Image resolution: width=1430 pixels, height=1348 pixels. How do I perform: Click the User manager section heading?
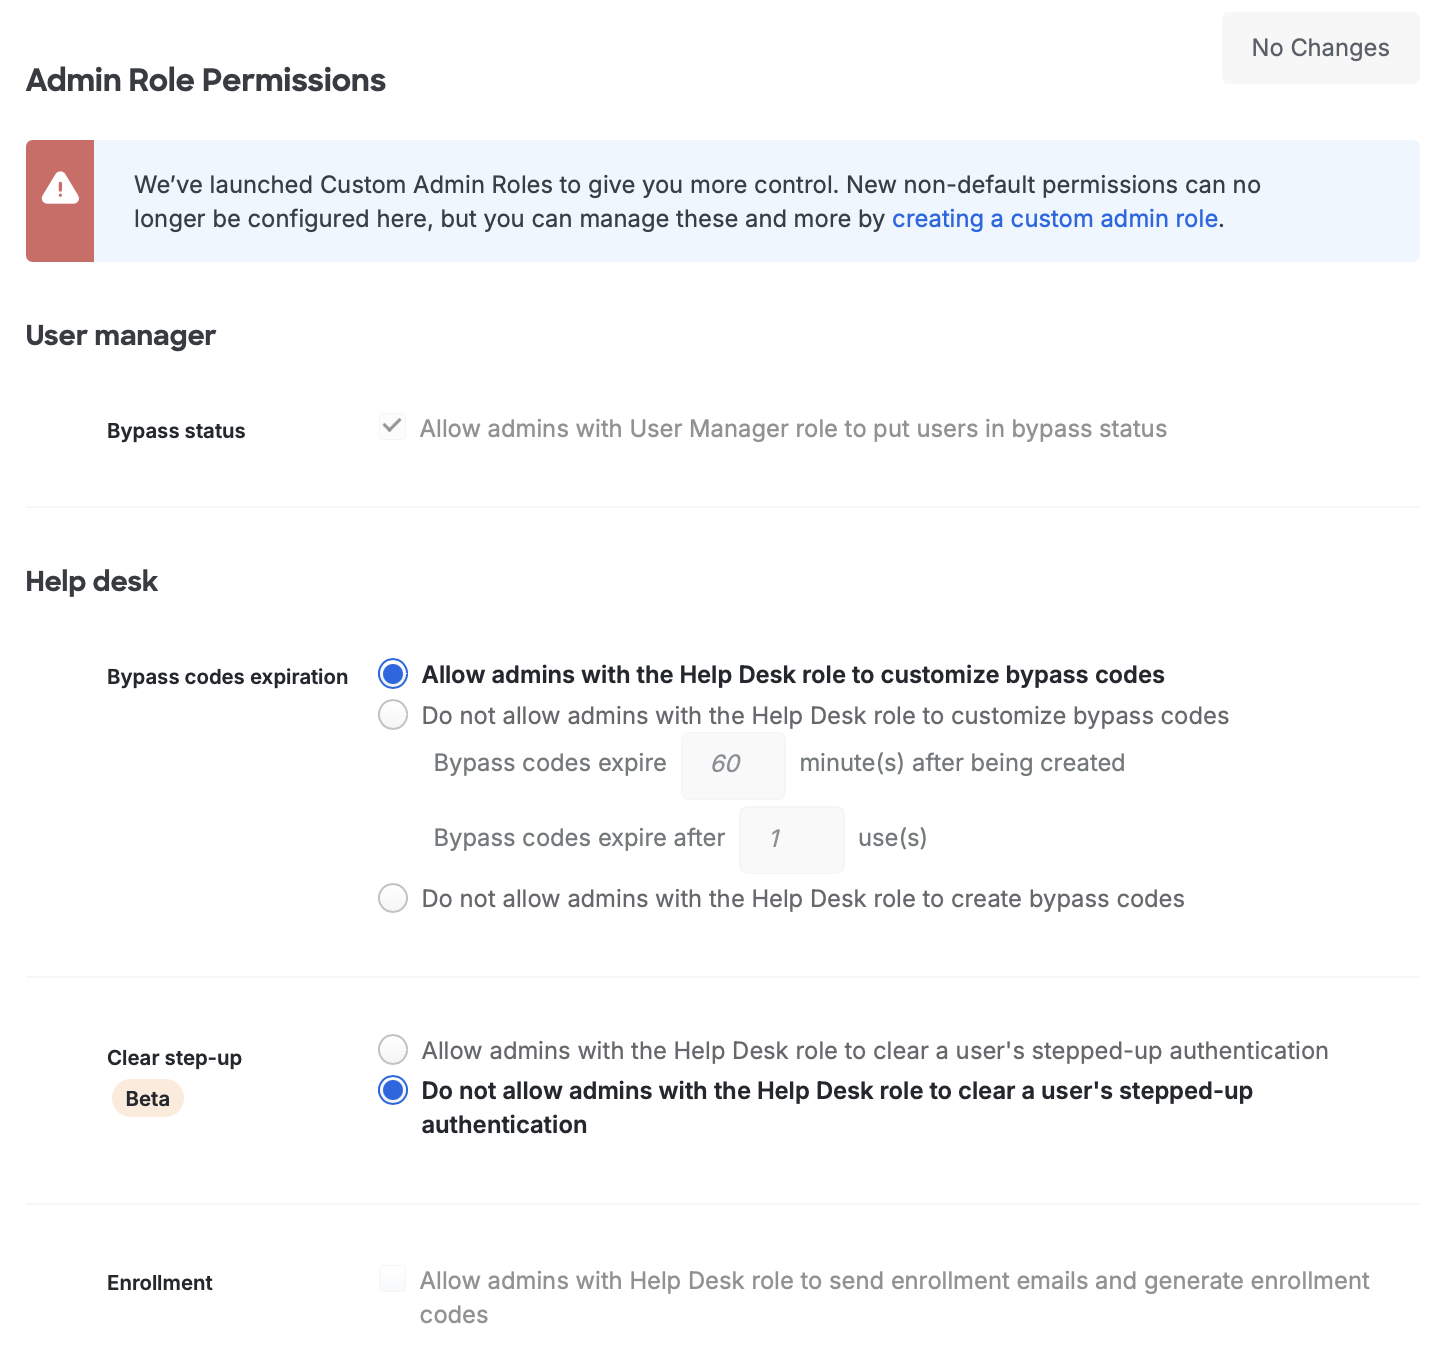[120, 336]
